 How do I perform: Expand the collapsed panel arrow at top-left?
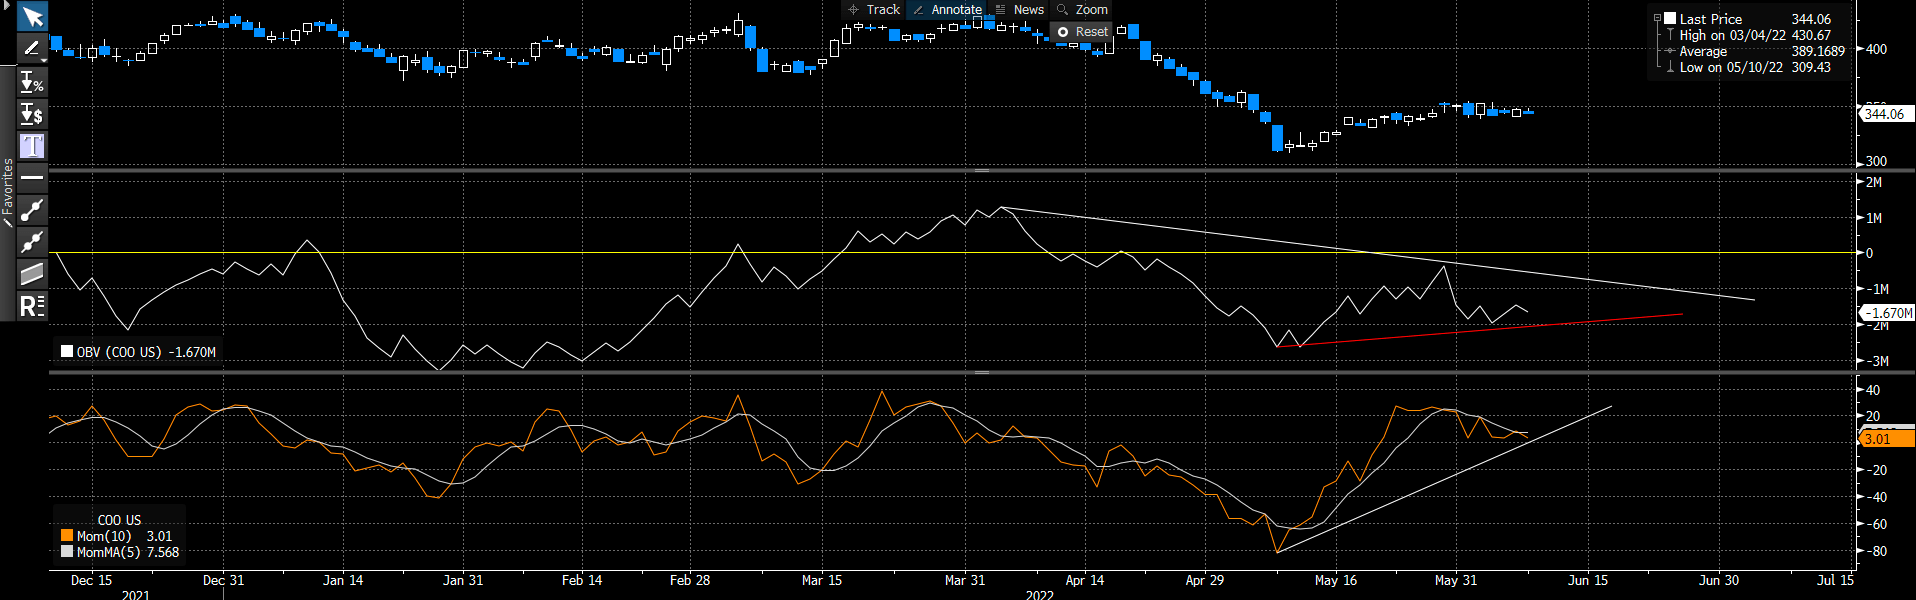click(x=6, y=5)
